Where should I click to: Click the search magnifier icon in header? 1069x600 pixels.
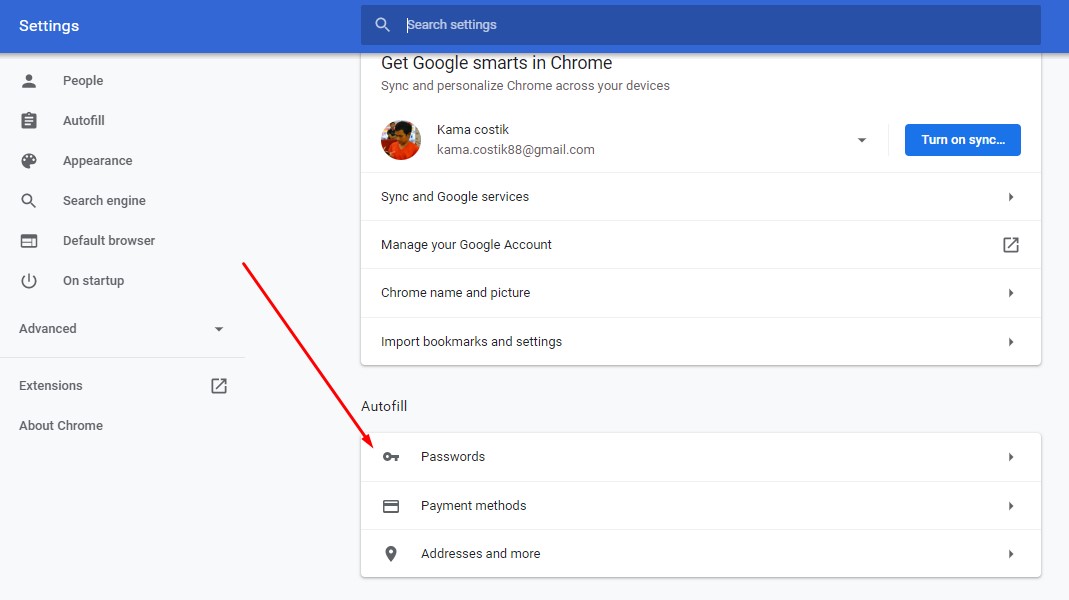382,25
